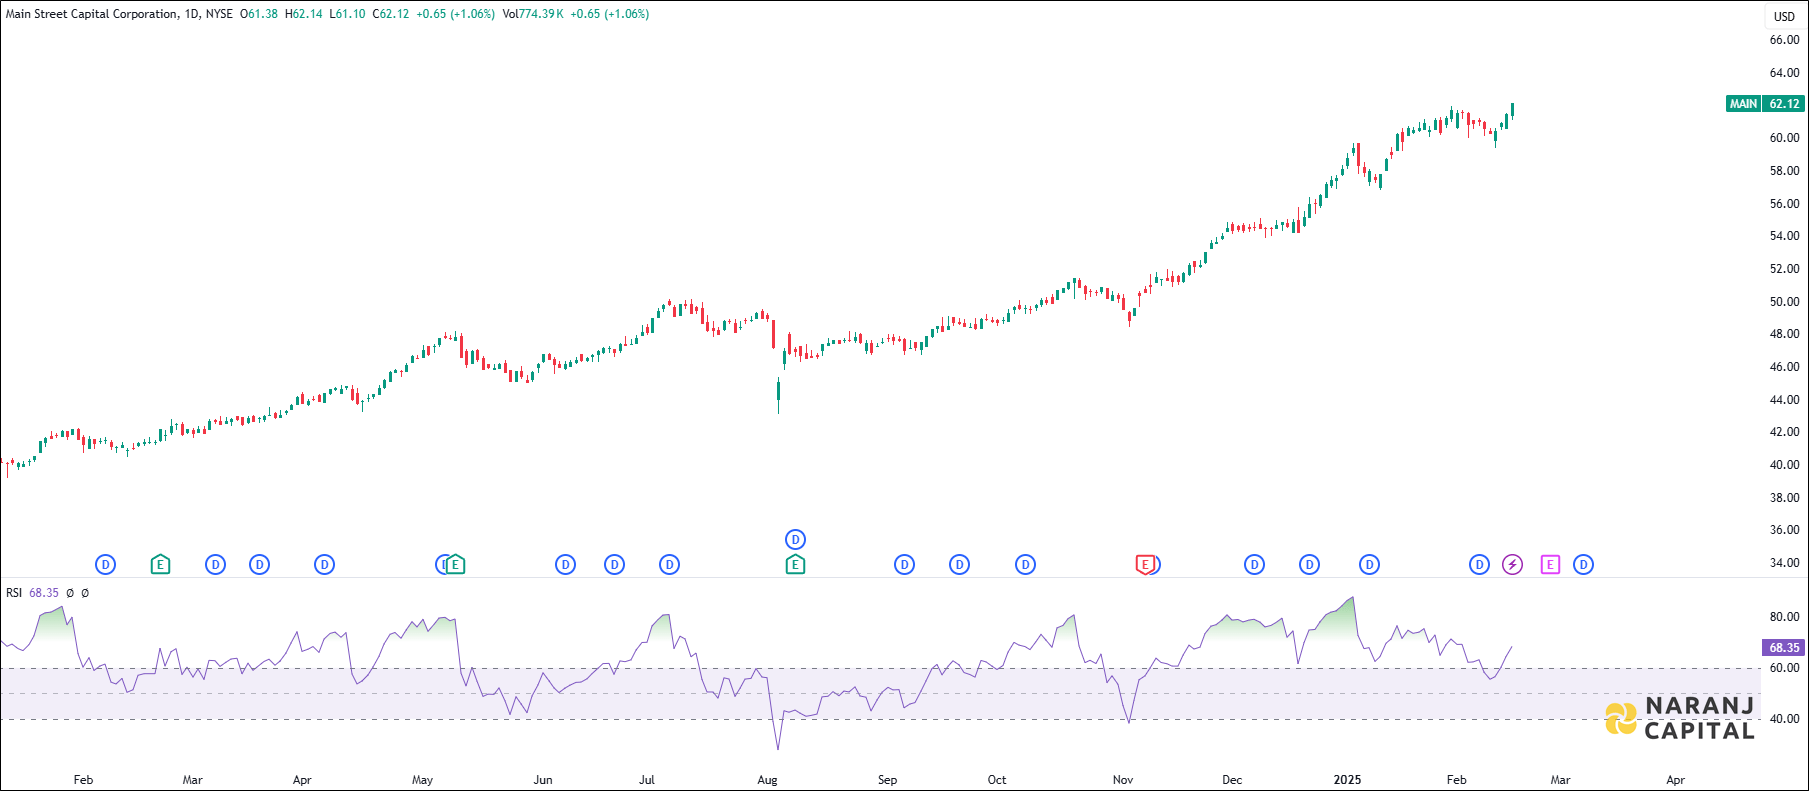The width and height of the screenshot is (1809, 791).
Task: Click the dividend marker in early March 2024
Action: point(215,565)
